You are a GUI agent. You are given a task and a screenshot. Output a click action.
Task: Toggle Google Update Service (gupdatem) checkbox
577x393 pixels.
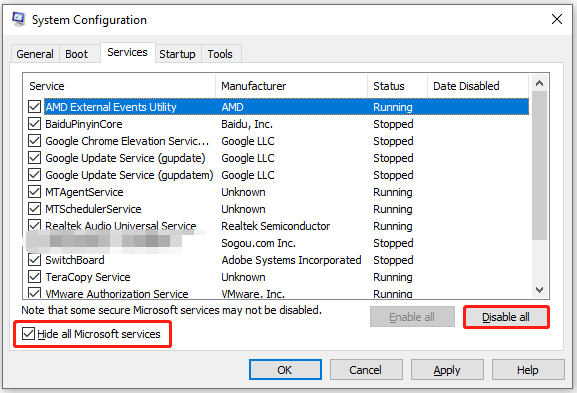pyautogui.click(x=35, y=174)
